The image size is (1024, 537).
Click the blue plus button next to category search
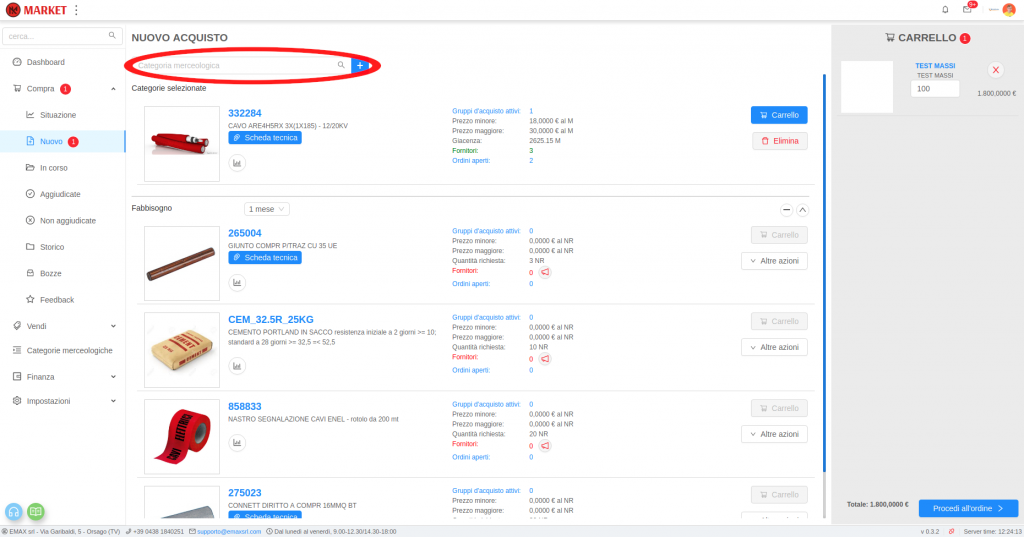[x=360, y=65]
